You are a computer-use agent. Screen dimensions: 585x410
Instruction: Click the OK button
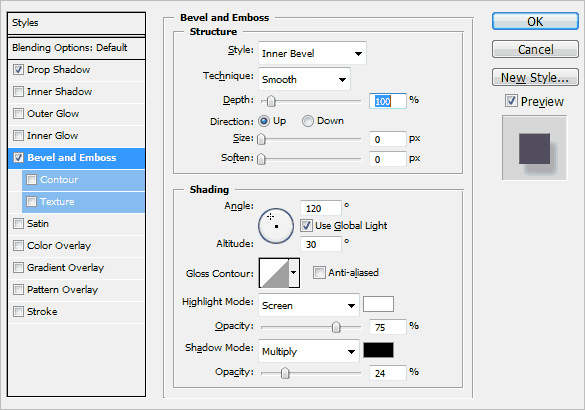[535, 21]
